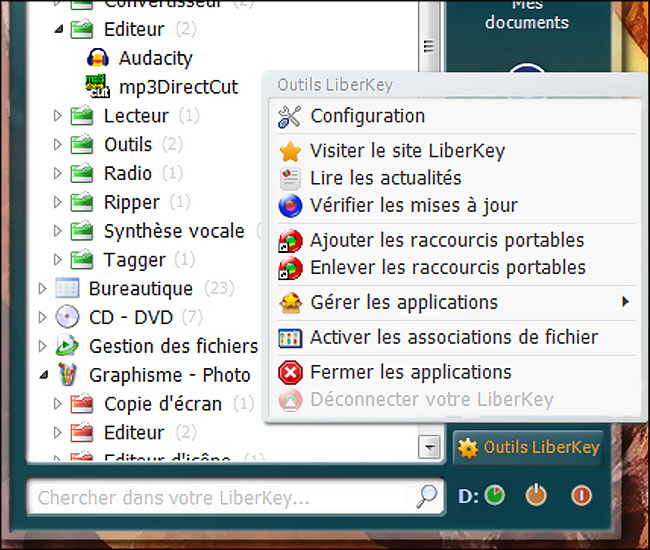Click the Bureautique category icon

tap(67, 288)
